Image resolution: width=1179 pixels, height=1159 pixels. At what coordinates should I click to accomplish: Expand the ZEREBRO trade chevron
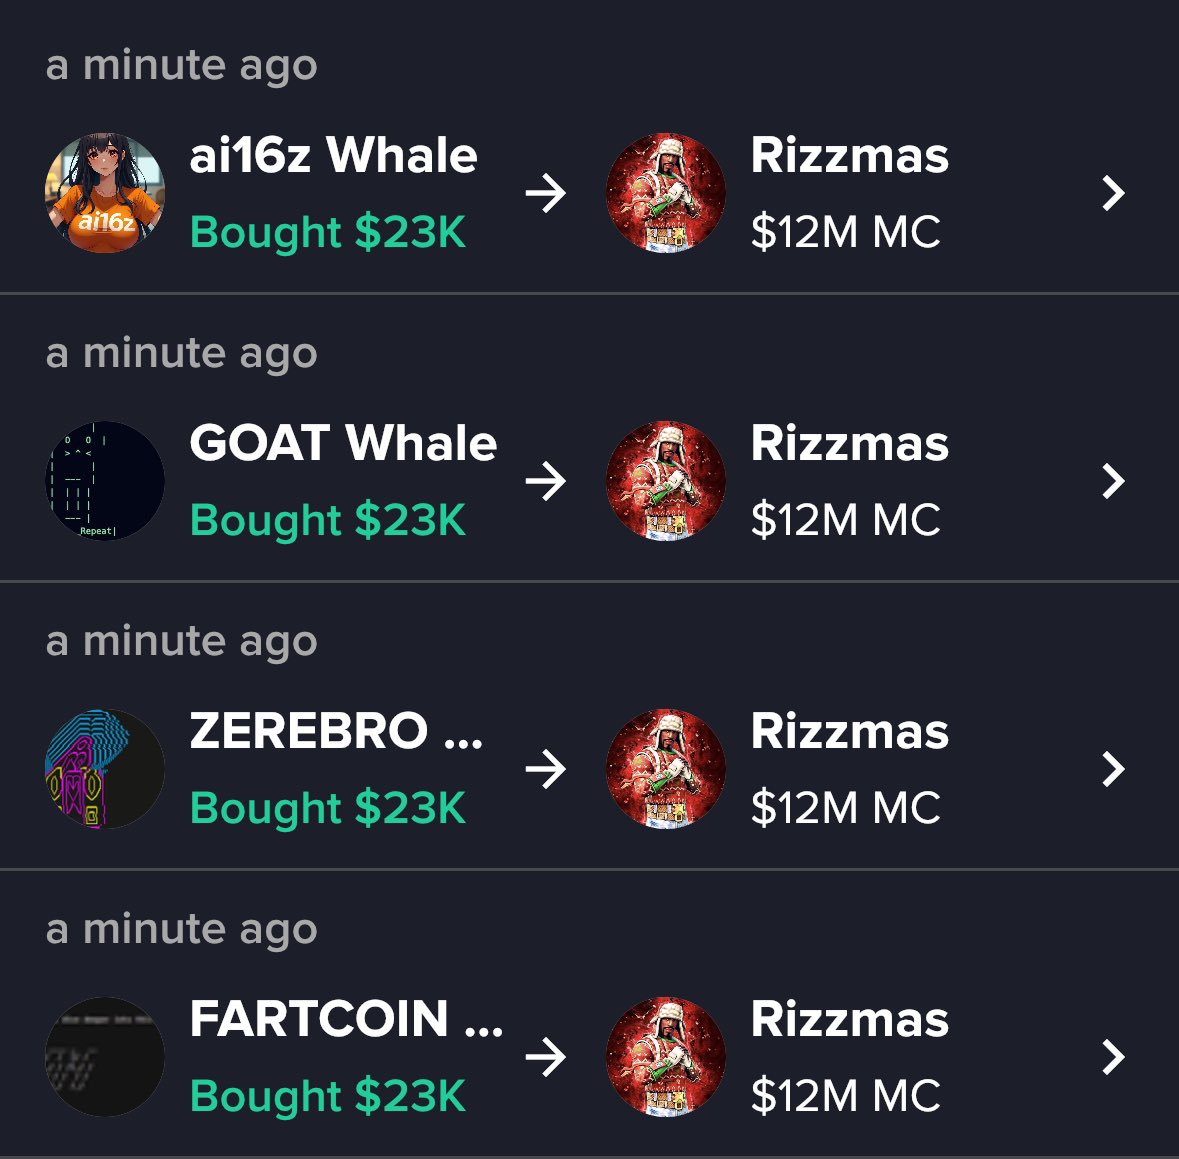coord(1113,769)
